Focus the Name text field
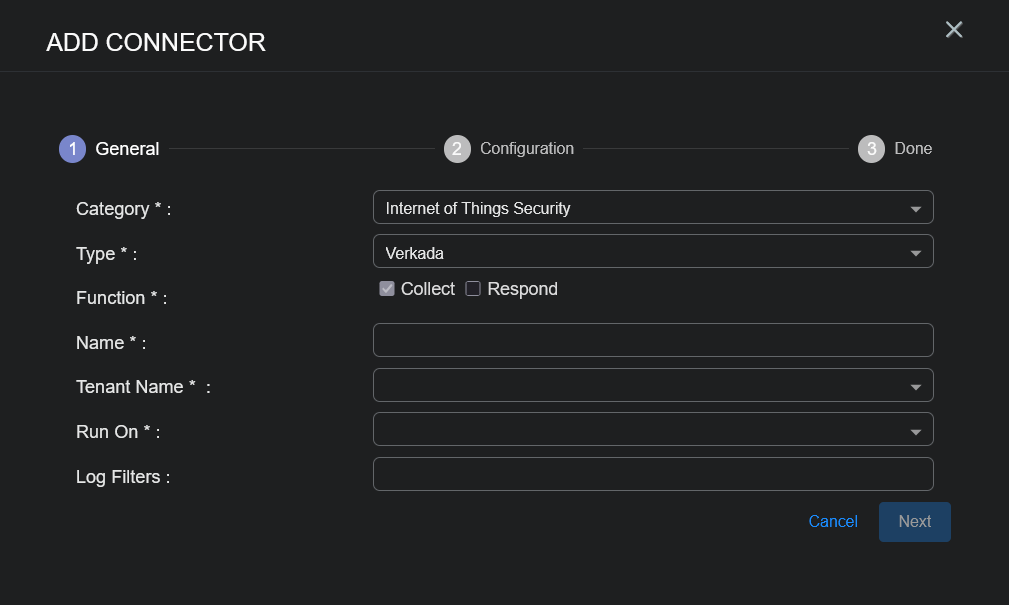The height and width of the screenshot is (605, 1009). [653, 341]
